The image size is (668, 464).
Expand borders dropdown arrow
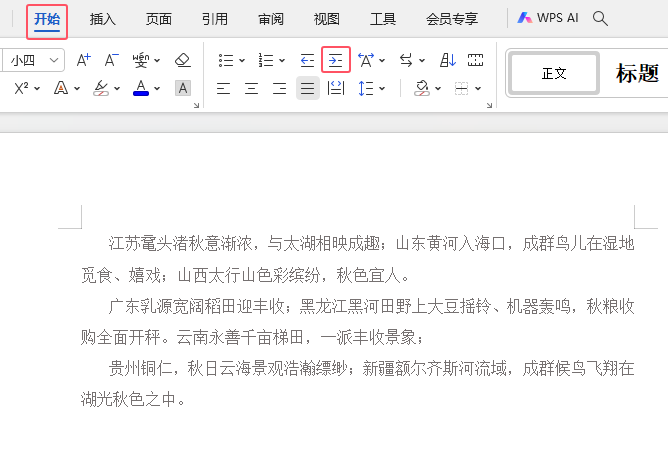point(478,89)
